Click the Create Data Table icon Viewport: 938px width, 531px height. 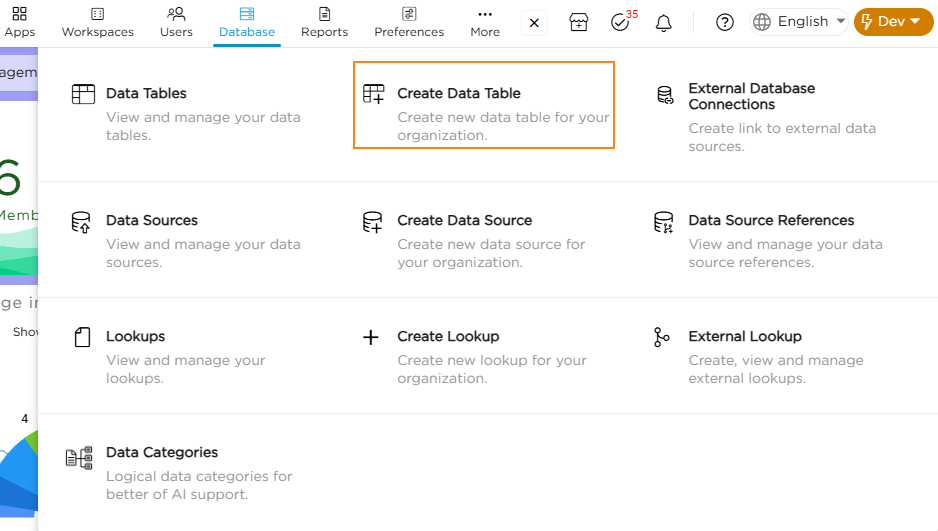373,94
